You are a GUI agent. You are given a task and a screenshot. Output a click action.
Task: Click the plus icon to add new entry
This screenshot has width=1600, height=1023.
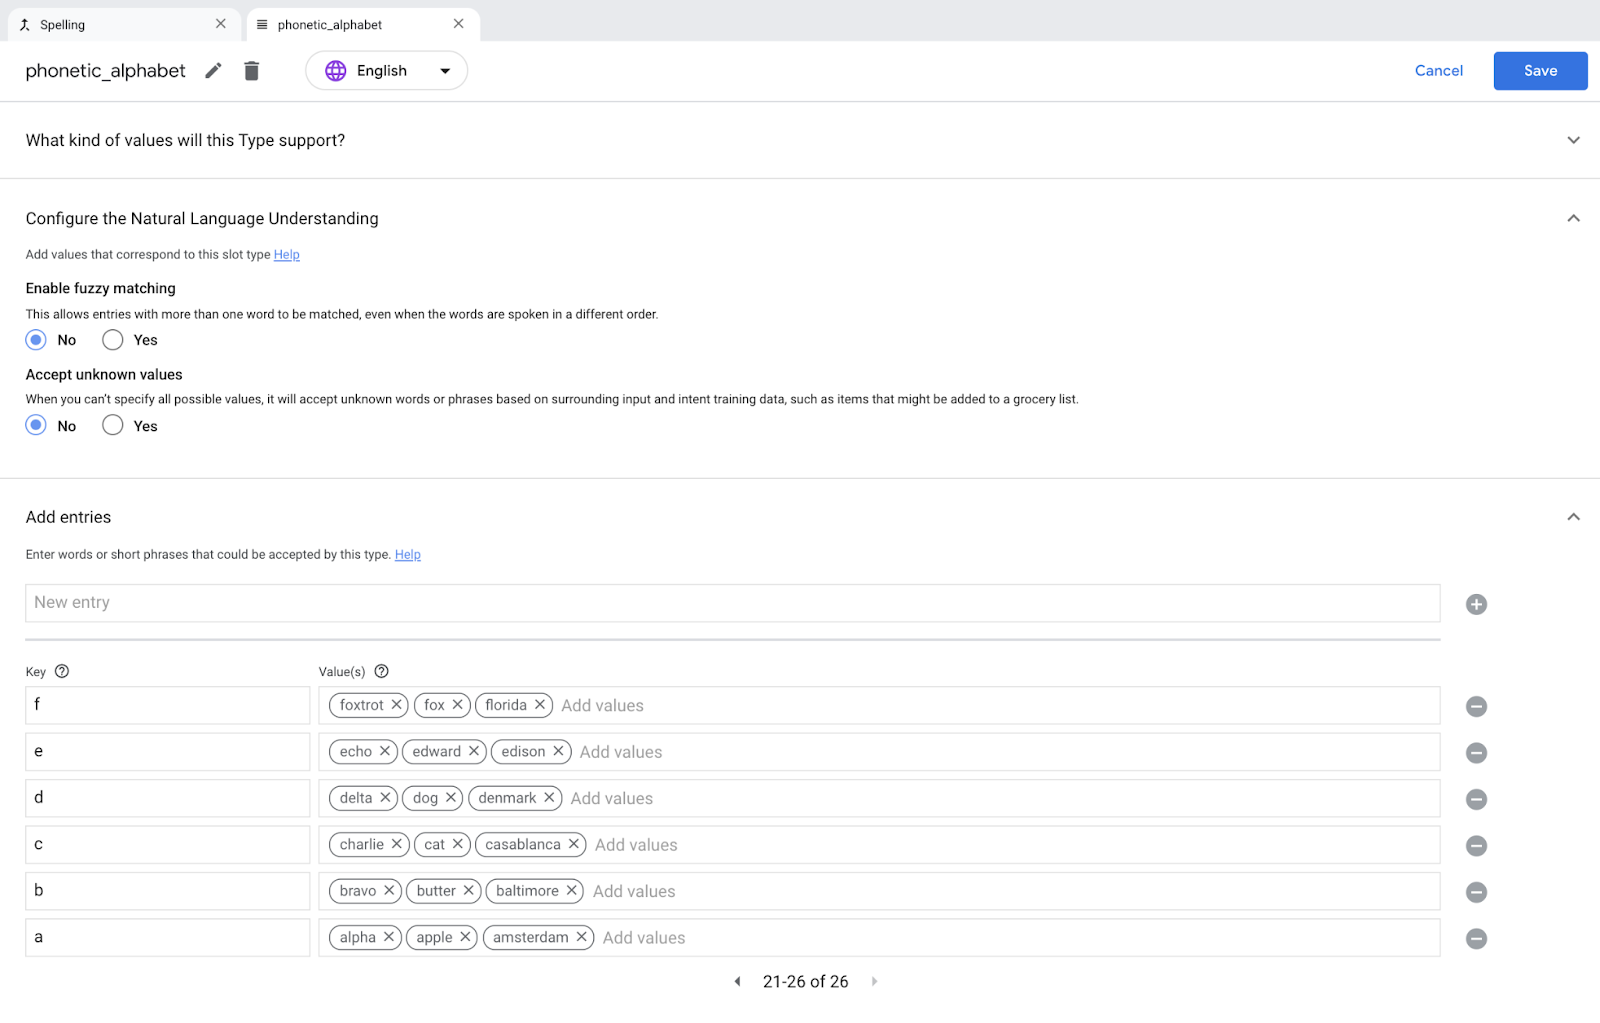click(x=1476, y=604)
